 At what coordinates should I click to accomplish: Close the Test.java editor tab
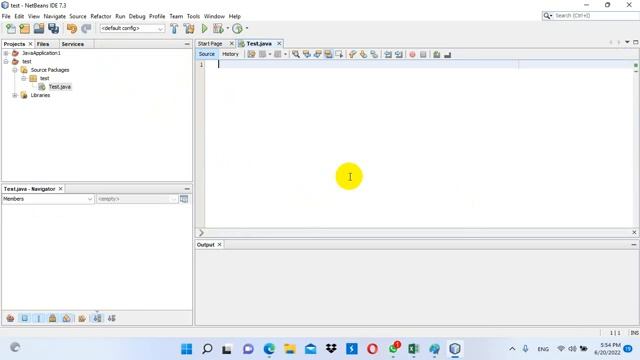coord(279,43)
